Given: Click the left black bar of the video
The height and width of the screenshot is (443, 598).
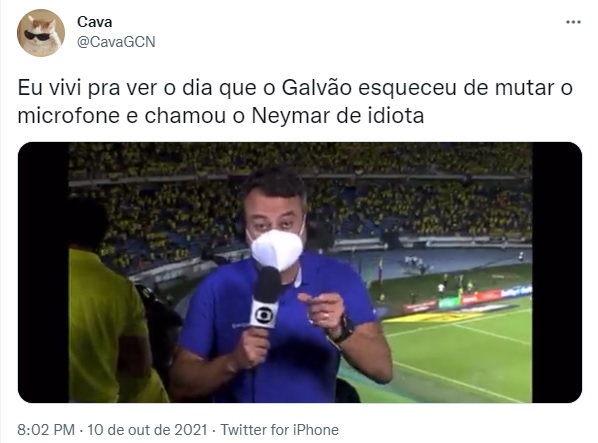Looking at the screenshot, I should [x=43, y=272].
